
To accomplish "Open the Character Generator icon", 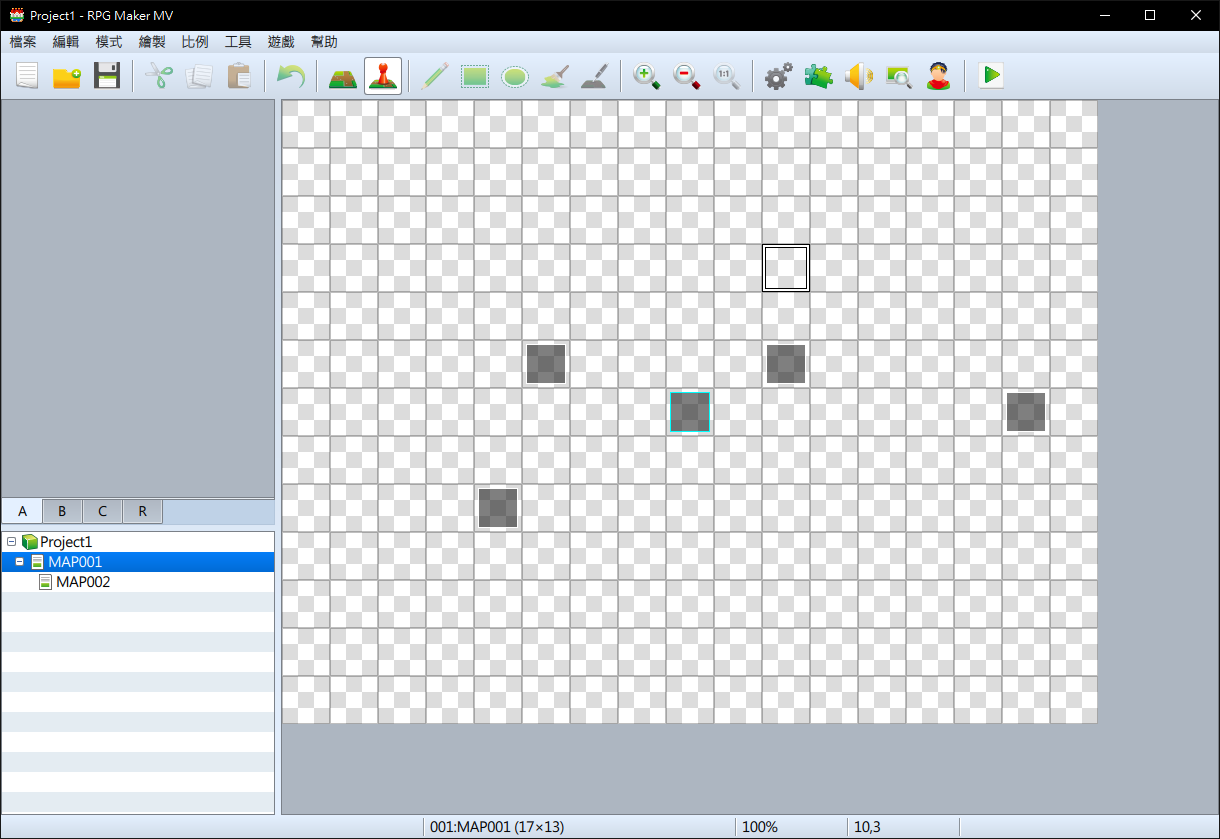I will click(x=938, y=76).
